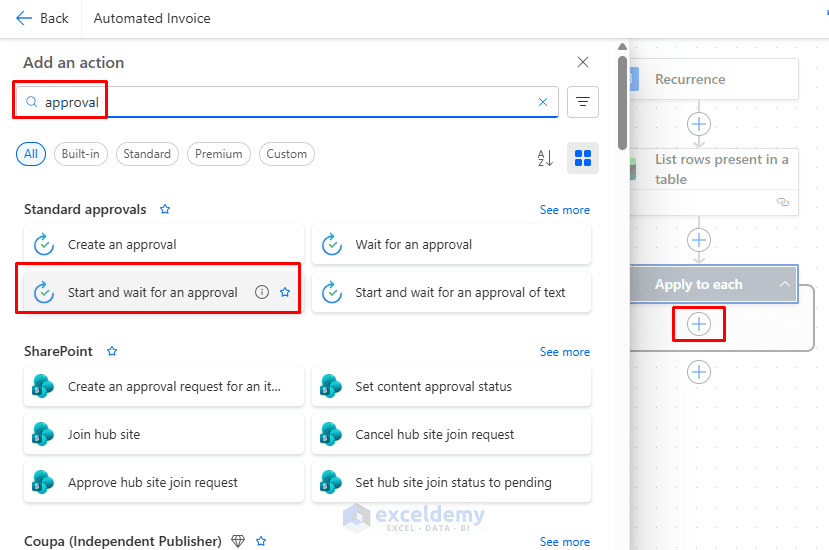Favorite the Standard approvals connector star
The image size is (829, 550).
[x=165, y=209]
